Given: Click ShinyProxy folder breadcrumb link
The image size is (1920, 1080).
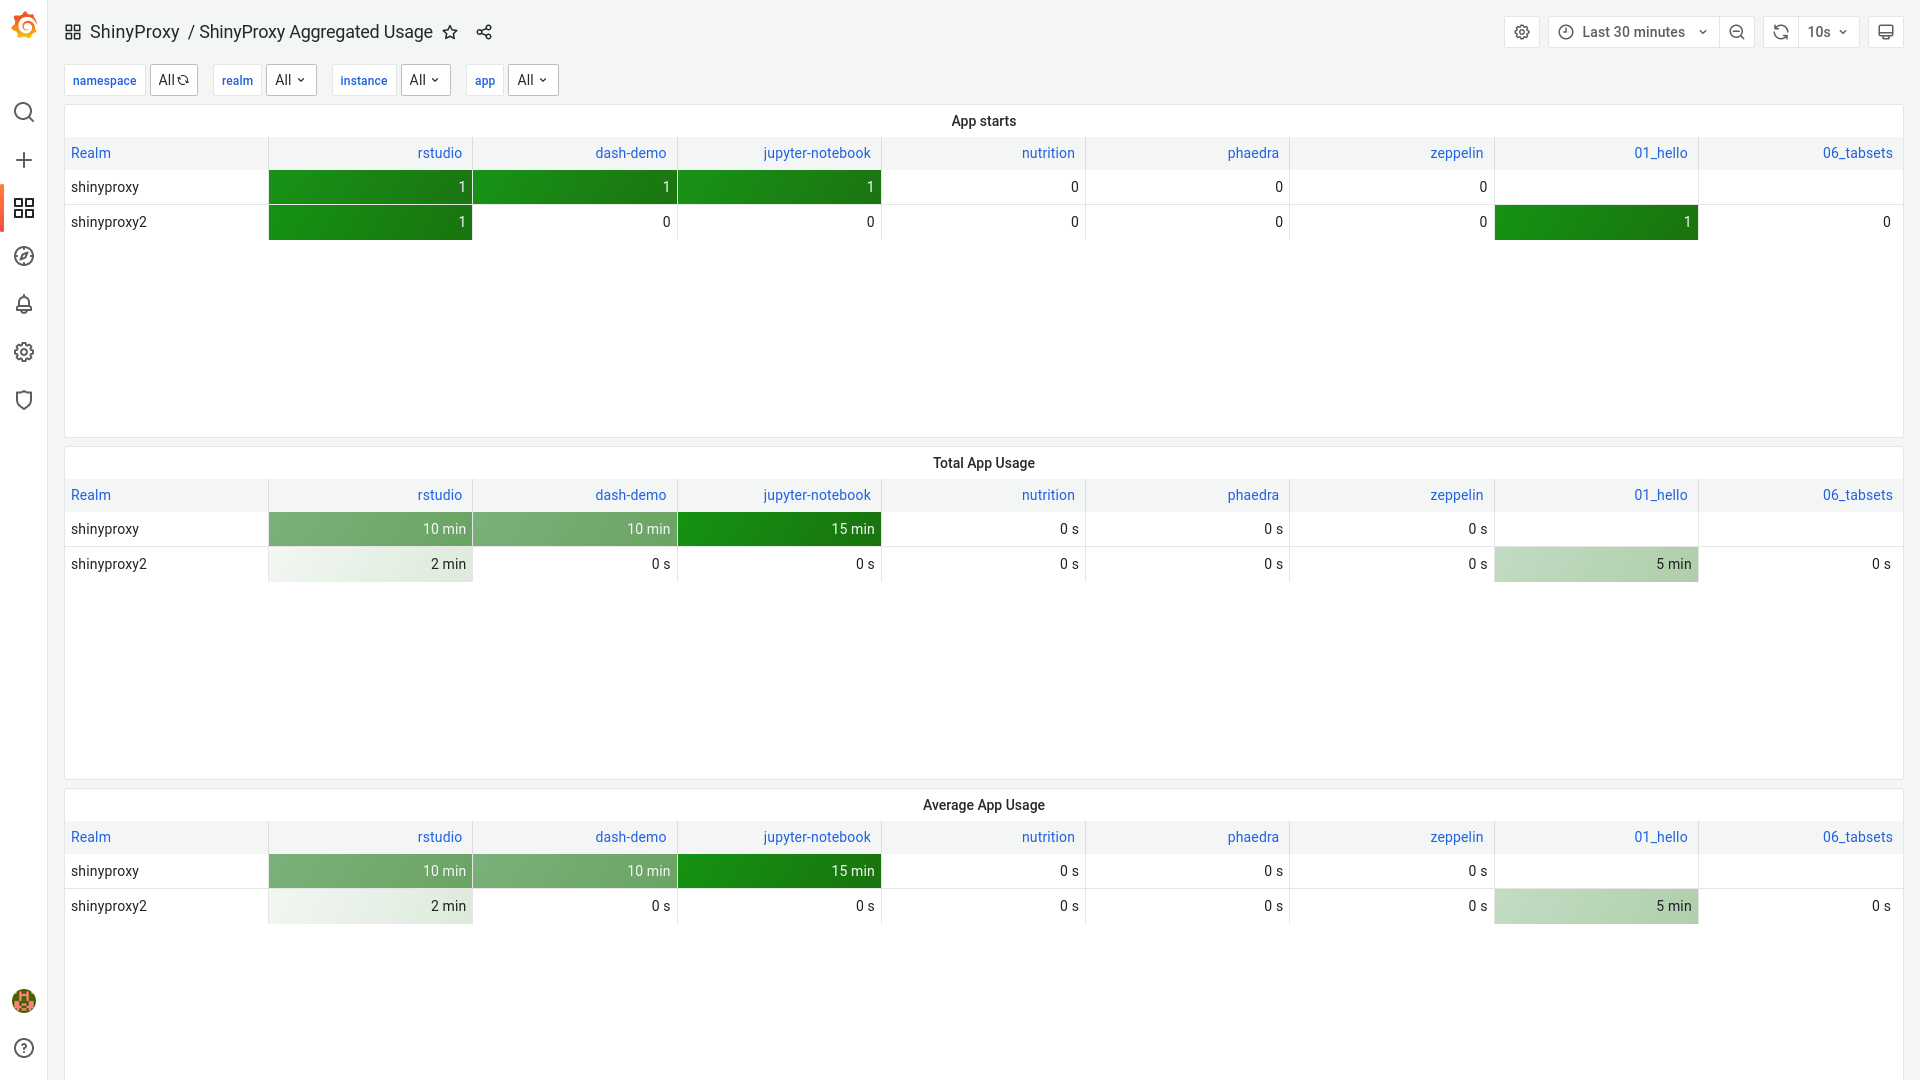Looking at the screenshot, I should pos(134,32).
